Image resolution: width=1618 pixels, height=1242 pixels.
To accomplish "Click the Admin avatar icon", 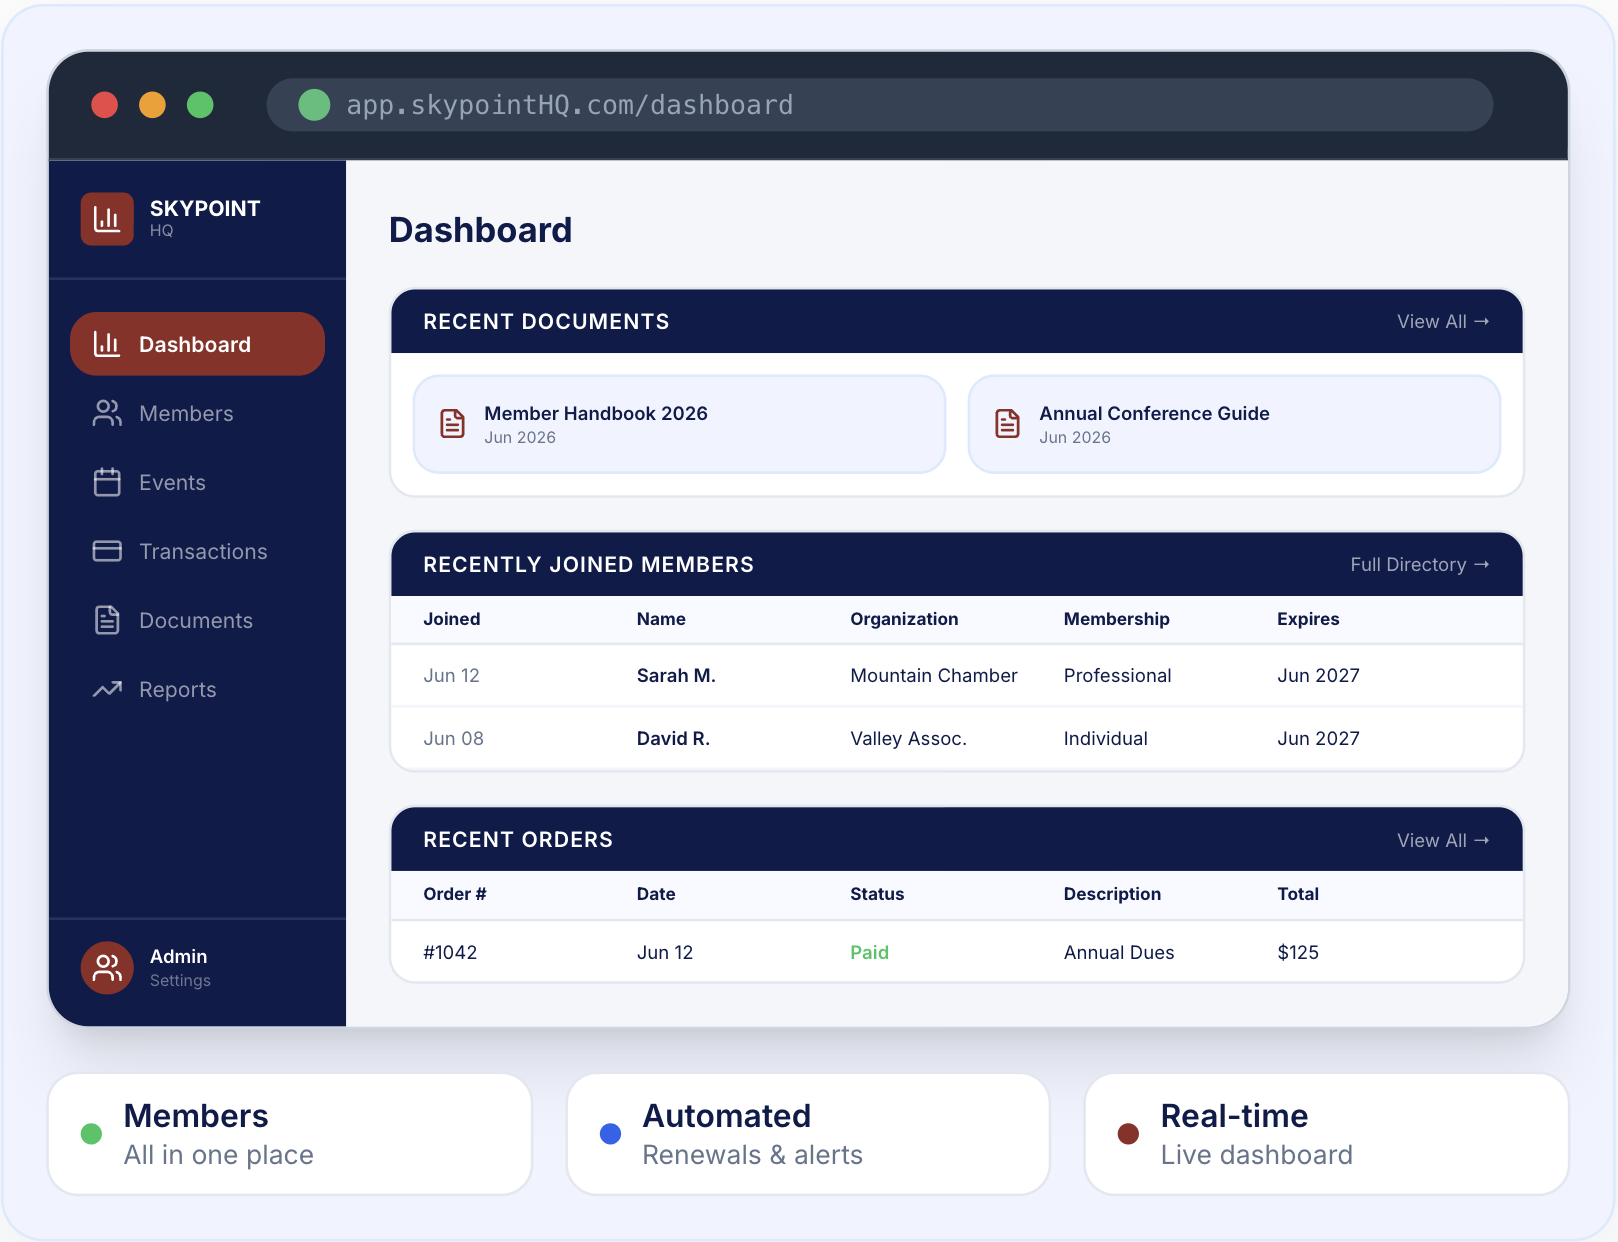I will coord(107,967).
